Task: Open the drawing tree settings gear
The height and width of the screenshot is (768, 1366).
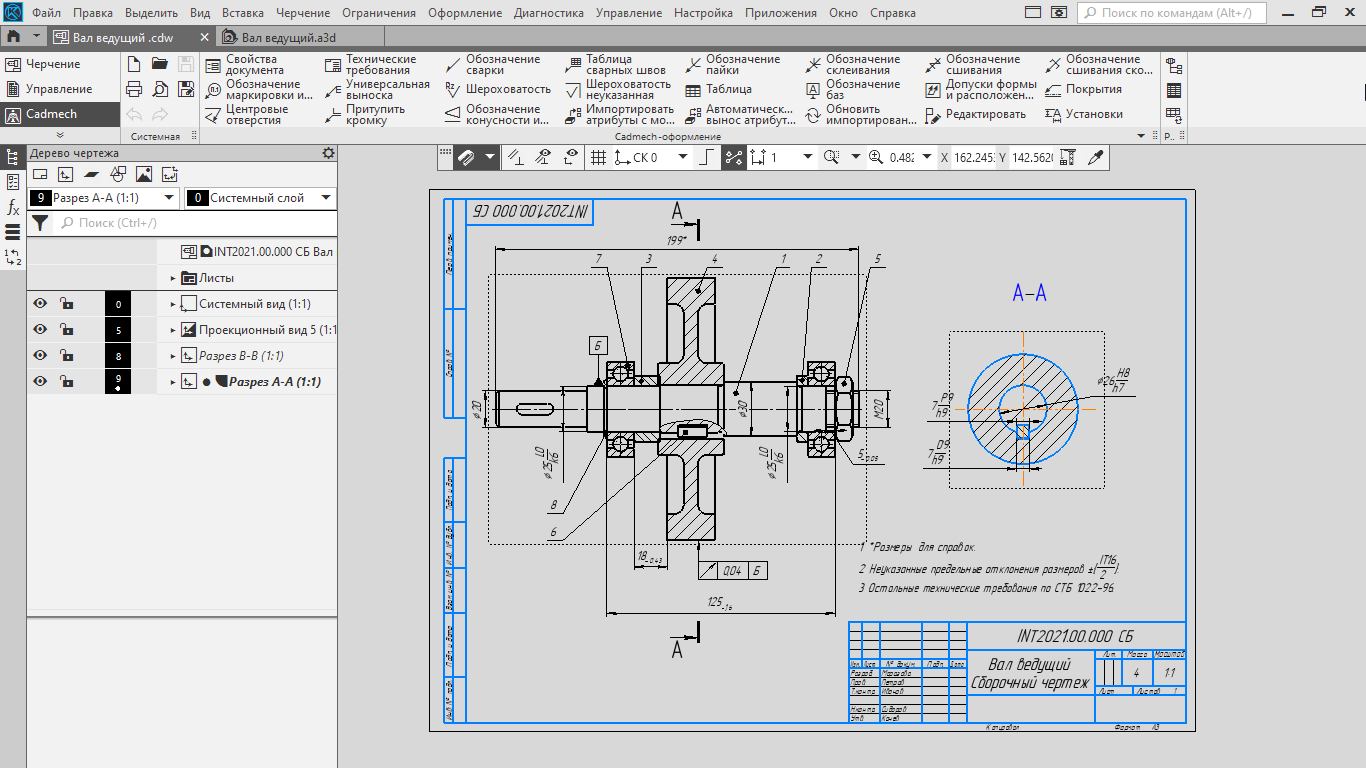Action: 328,153
